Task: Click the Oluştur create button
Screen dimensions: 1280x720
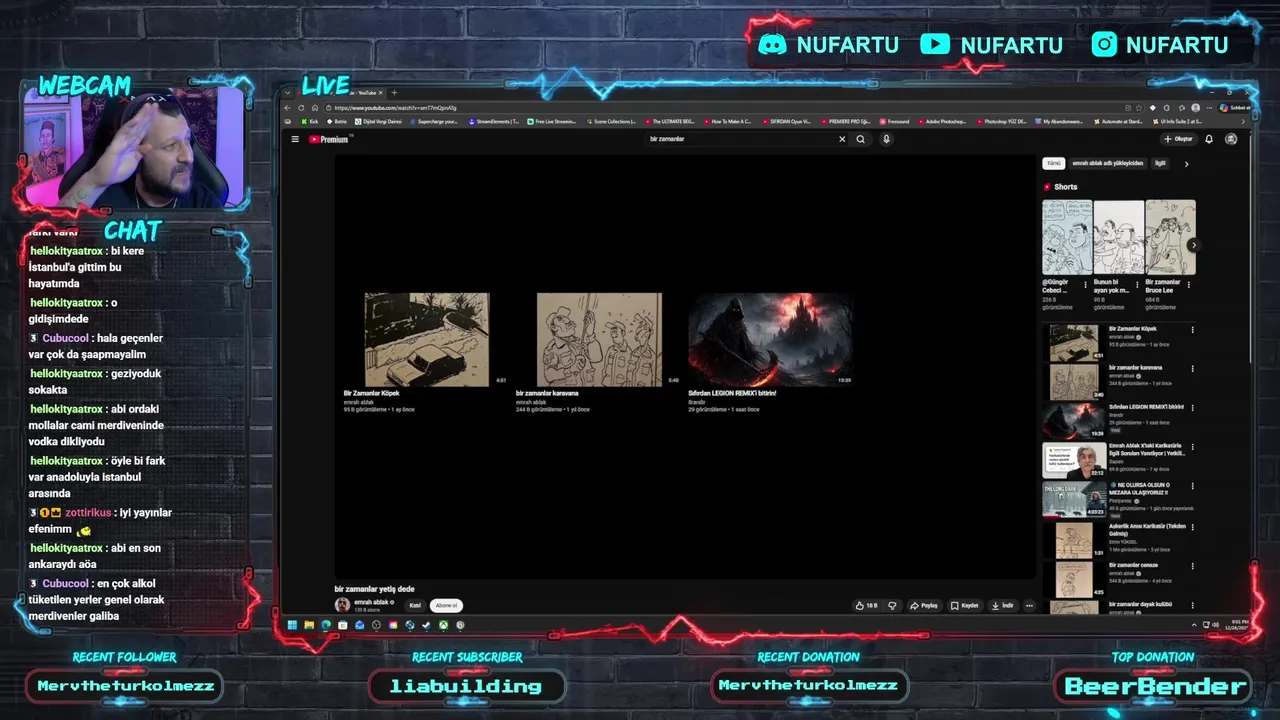Action: [x=1178, y=139]
